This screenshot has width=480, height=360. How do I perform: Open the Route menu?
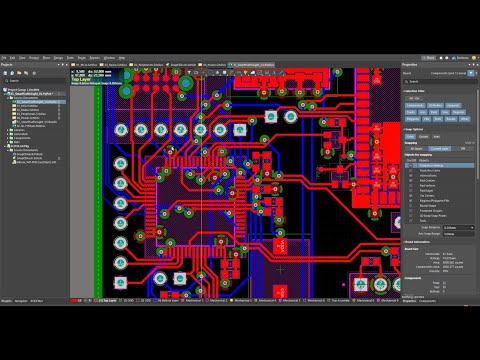(82, 58)
